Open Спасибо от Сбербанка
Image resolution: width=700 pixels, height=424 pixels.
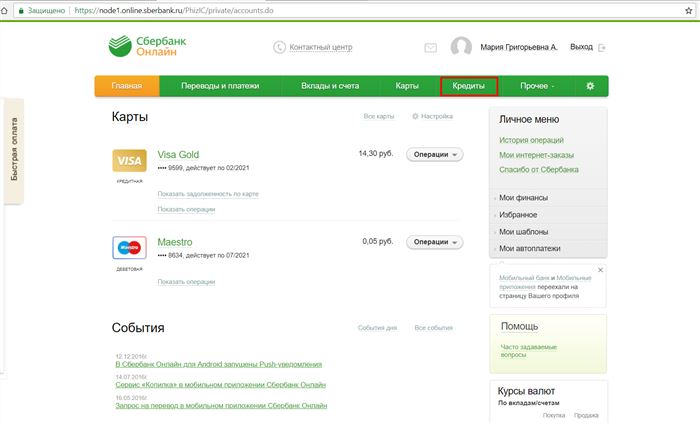[539, 170]
